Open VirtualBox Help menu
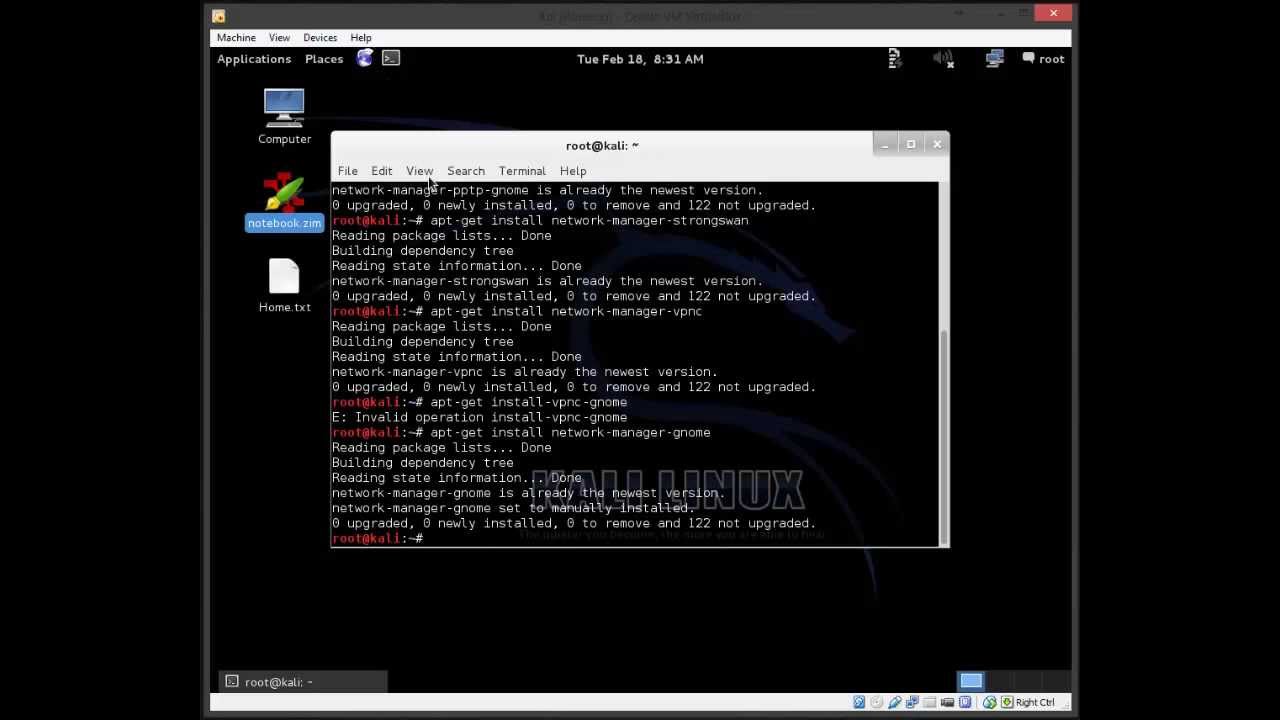The image size is (1280, 720). tap(361, 38)
